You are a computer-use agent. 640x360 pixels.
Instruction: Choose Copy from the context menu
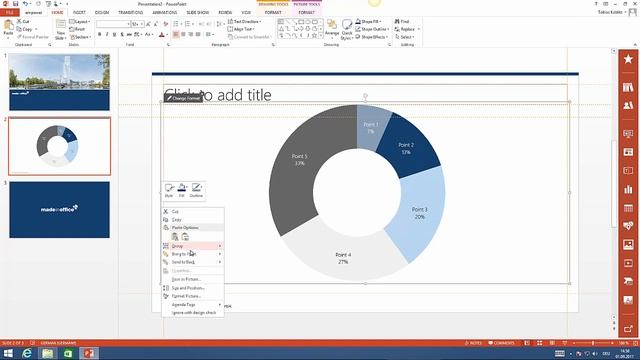(x=193, y=220)
